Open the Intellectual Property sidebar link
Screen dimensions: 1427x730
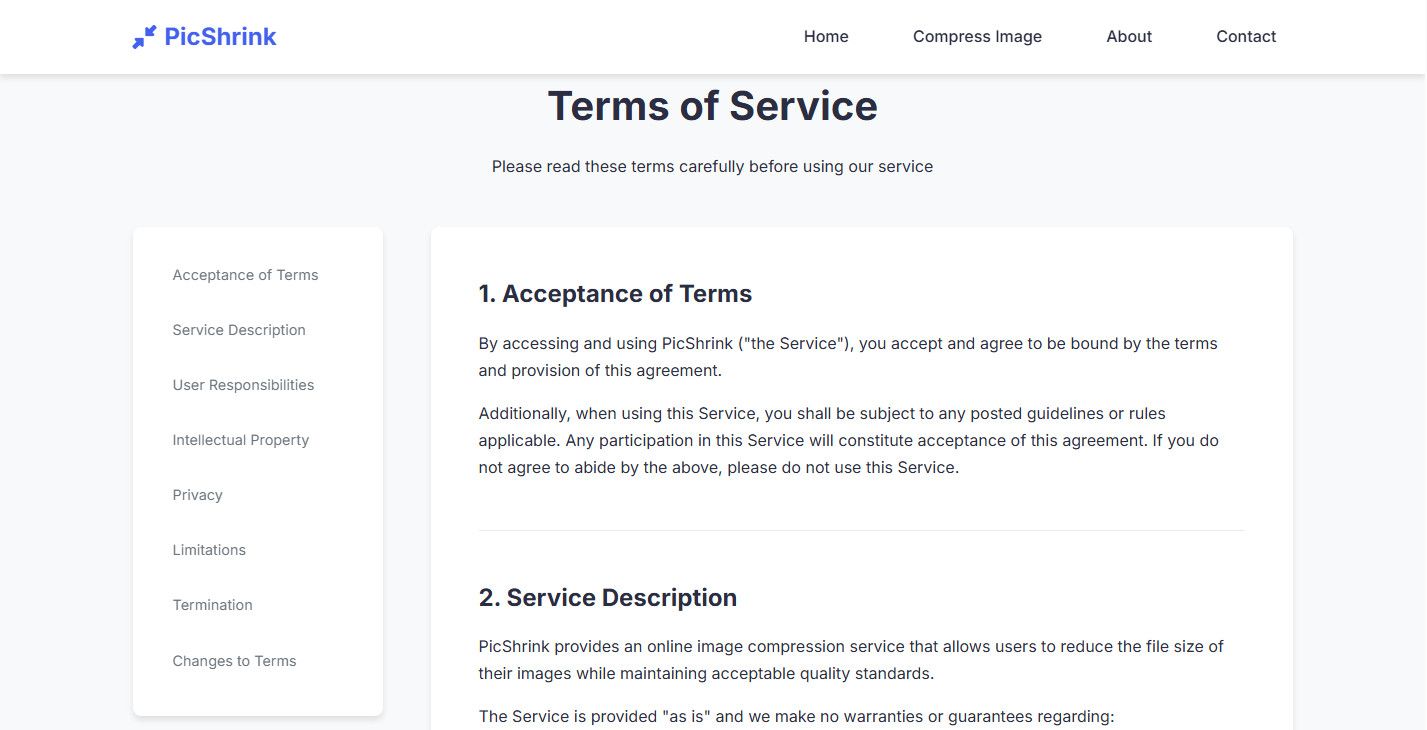(241, 440)
